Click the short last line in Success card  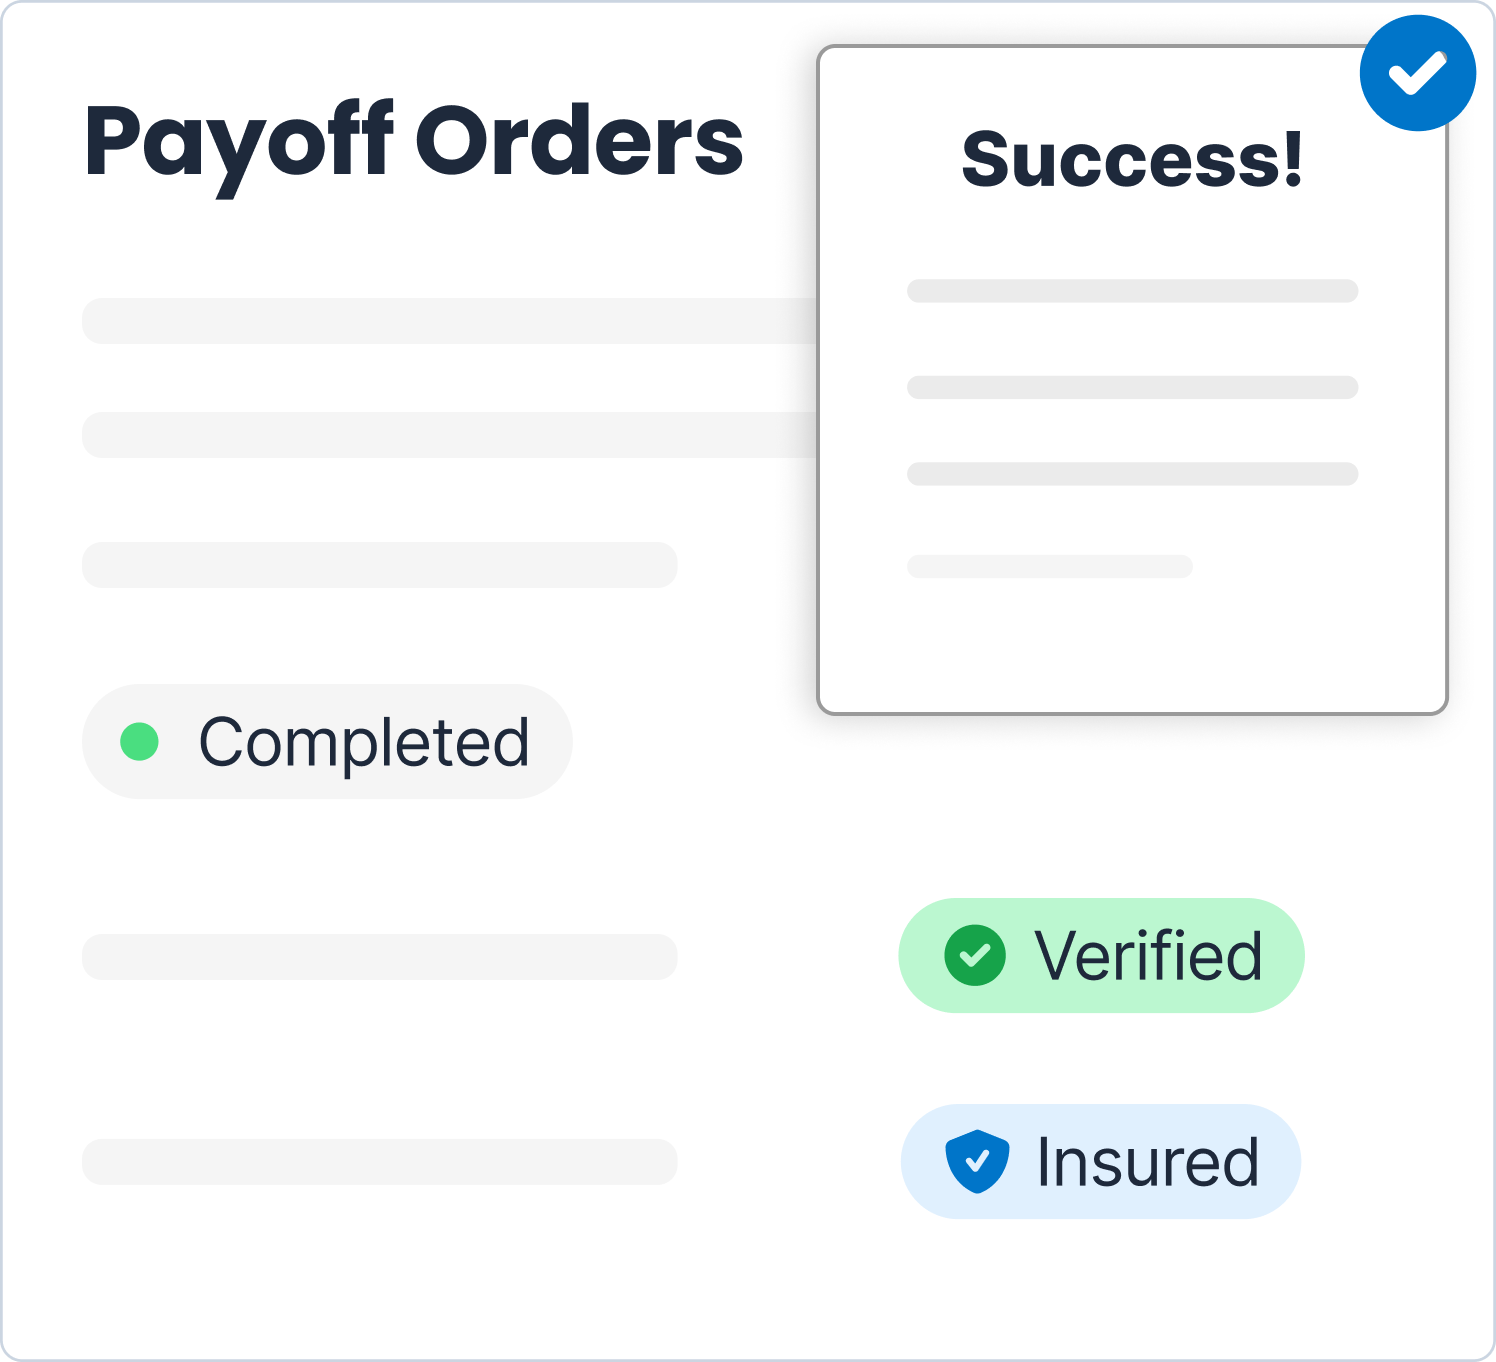click(x=1050, y=566)
